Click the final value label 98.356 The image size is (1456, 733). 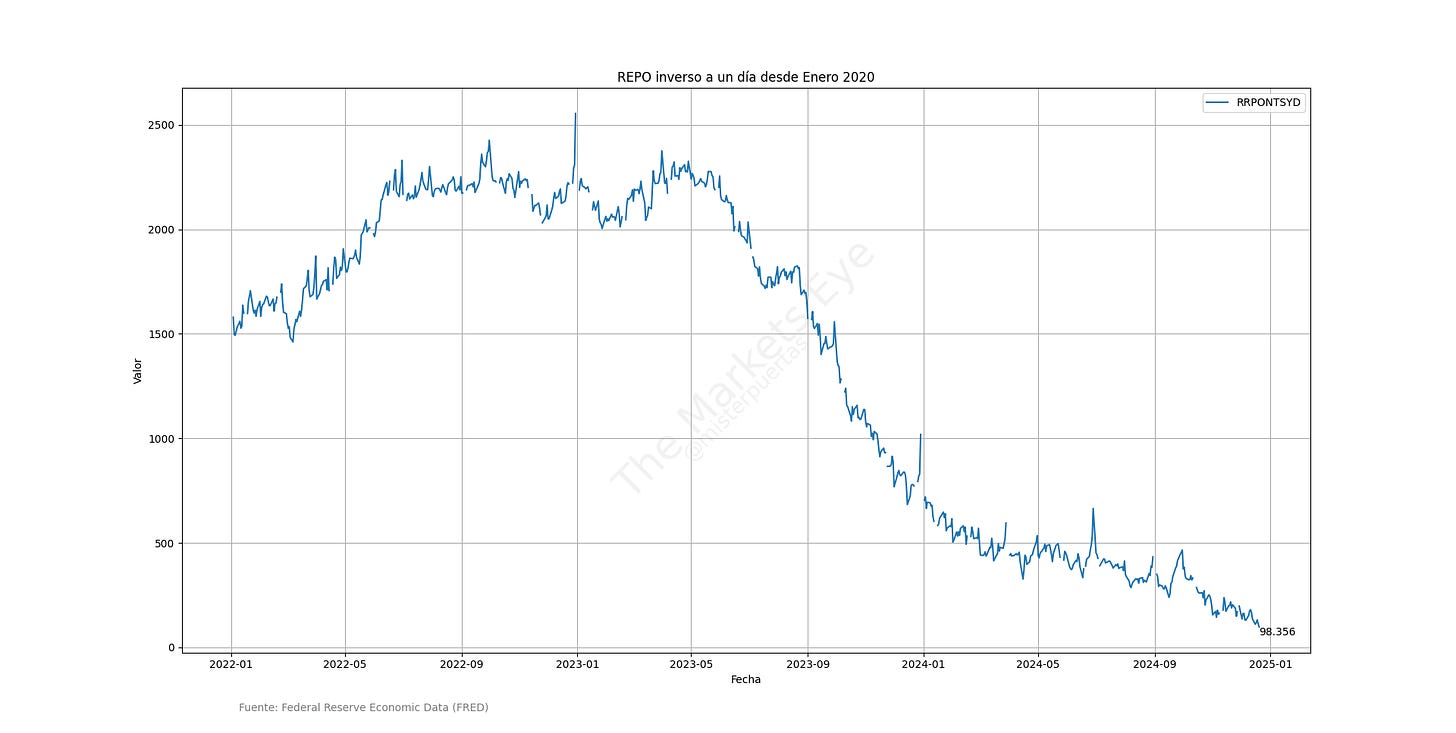click(1277, 632)
